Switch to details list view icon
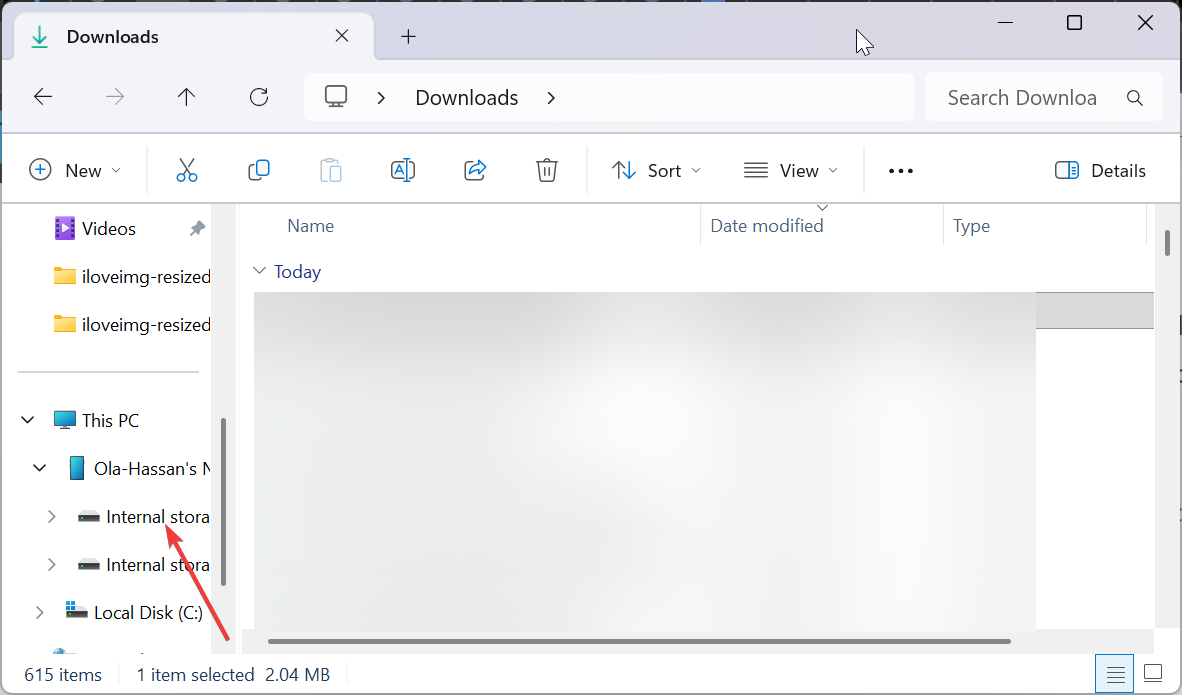This screenshot has width=1182, height=695. (x=1115, y=673)
